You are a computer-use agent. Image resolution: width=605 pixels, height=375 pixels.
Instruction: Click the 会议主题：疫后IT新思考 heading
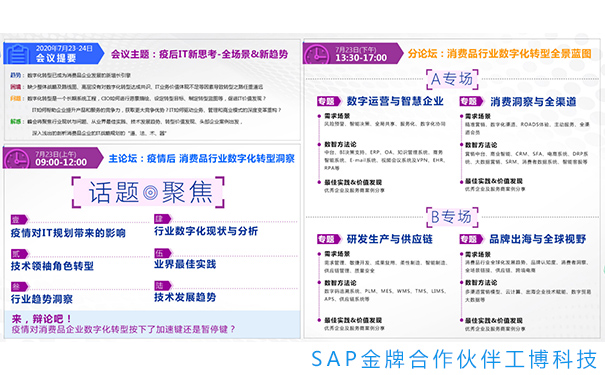[x=199, y=54]
